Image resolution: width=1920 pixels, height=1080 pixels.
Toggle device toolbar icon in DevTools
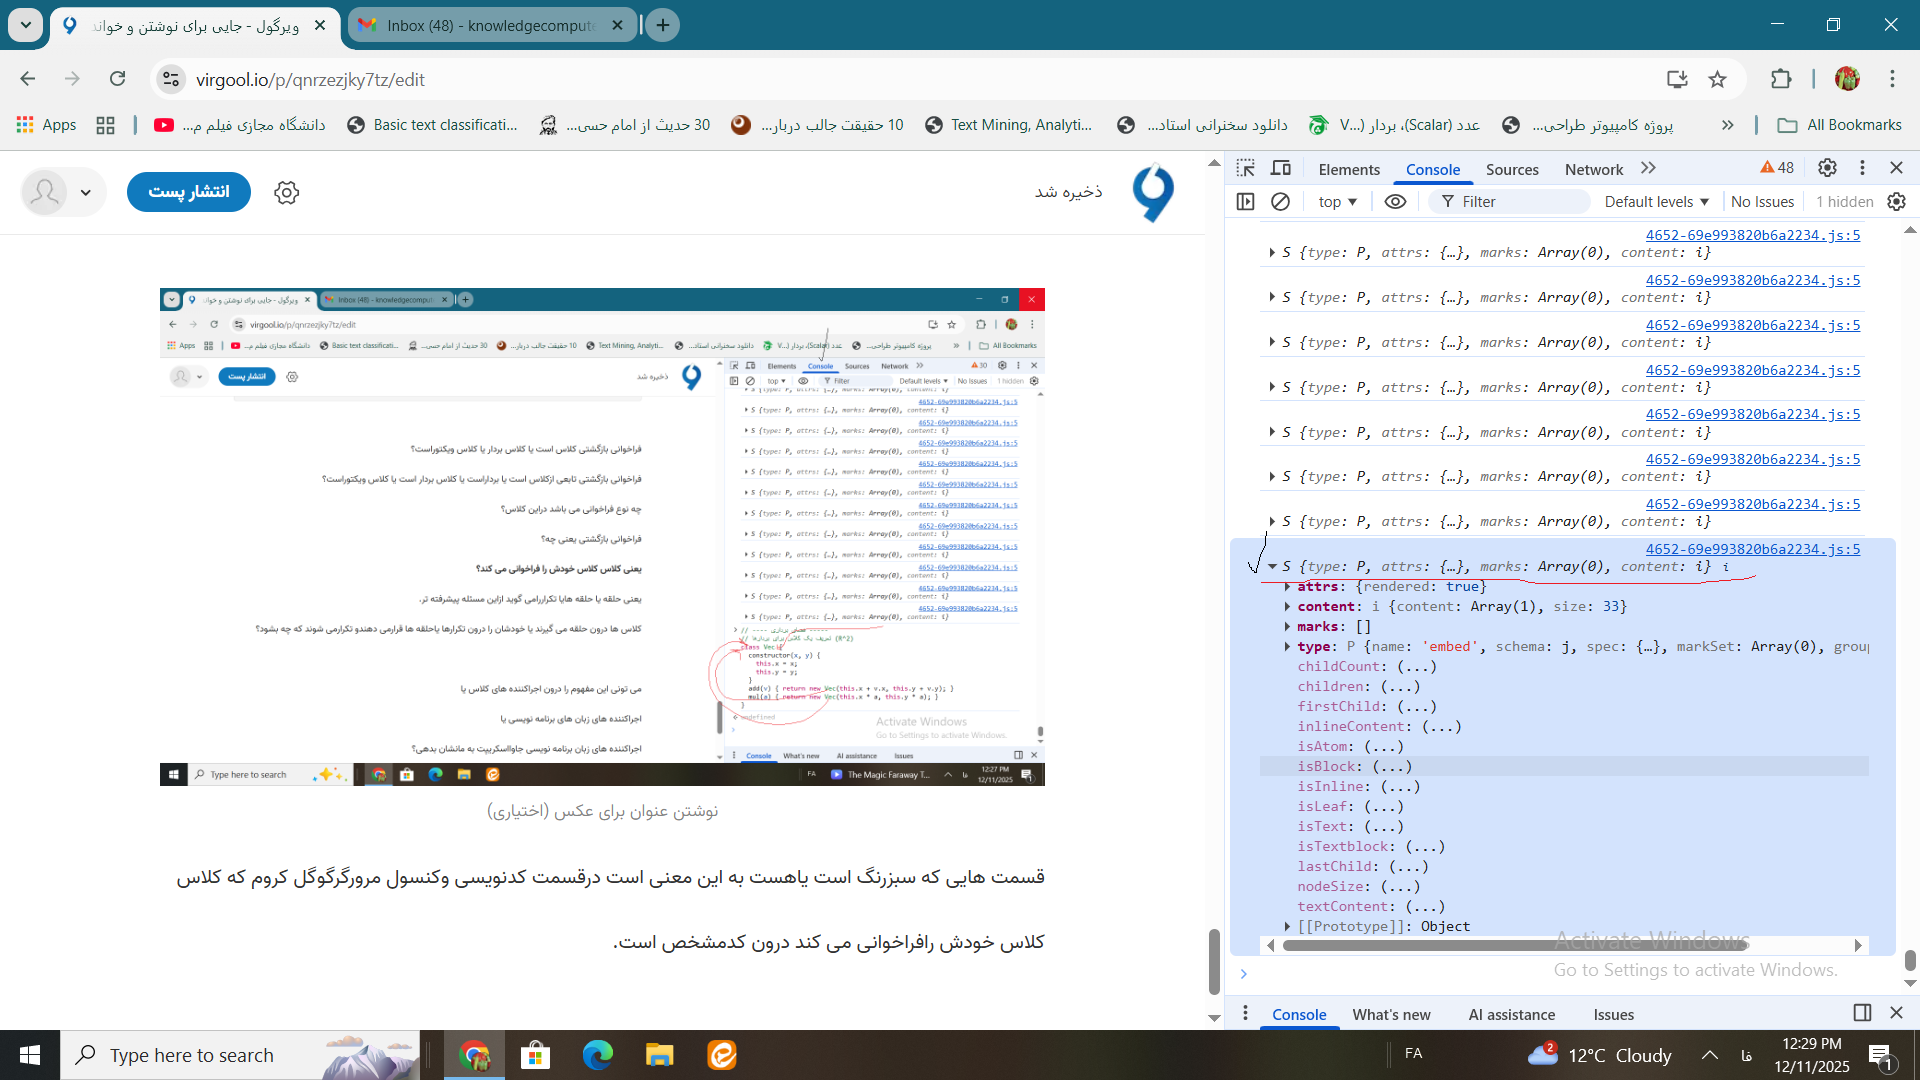[1281, 168]
